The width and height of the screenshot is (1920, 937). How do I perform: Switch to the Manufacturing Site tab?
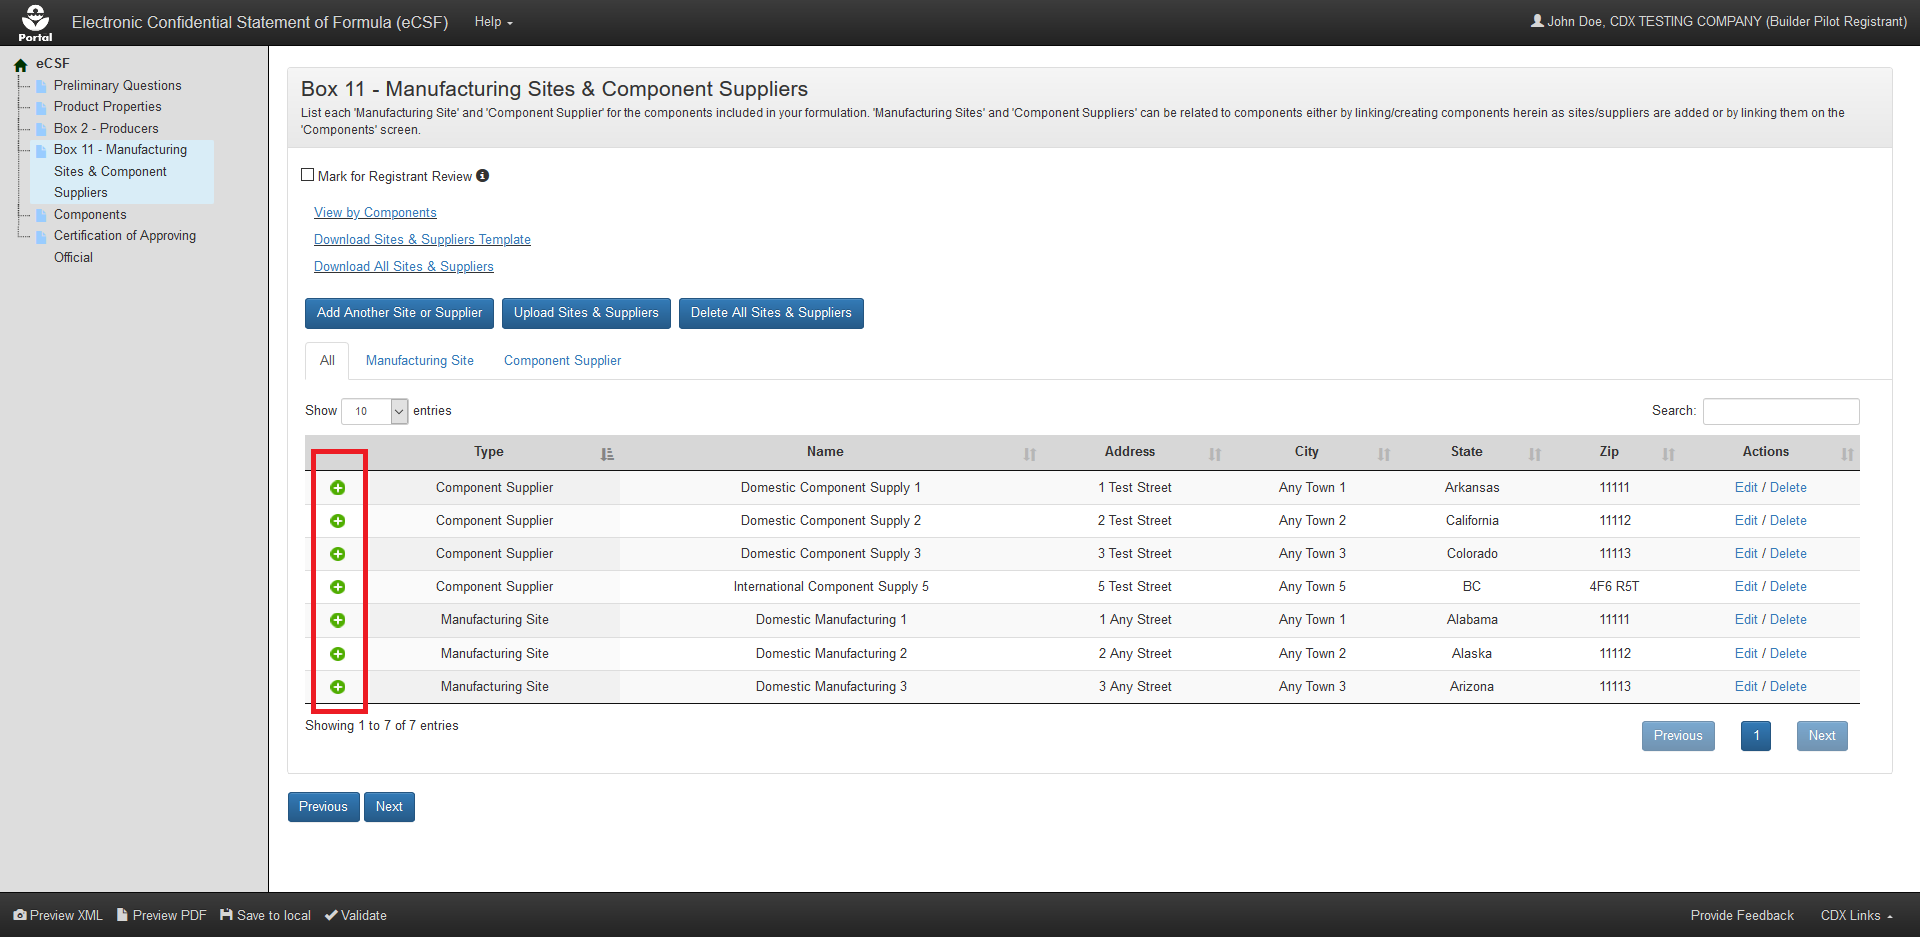click(x=420, y=361)
